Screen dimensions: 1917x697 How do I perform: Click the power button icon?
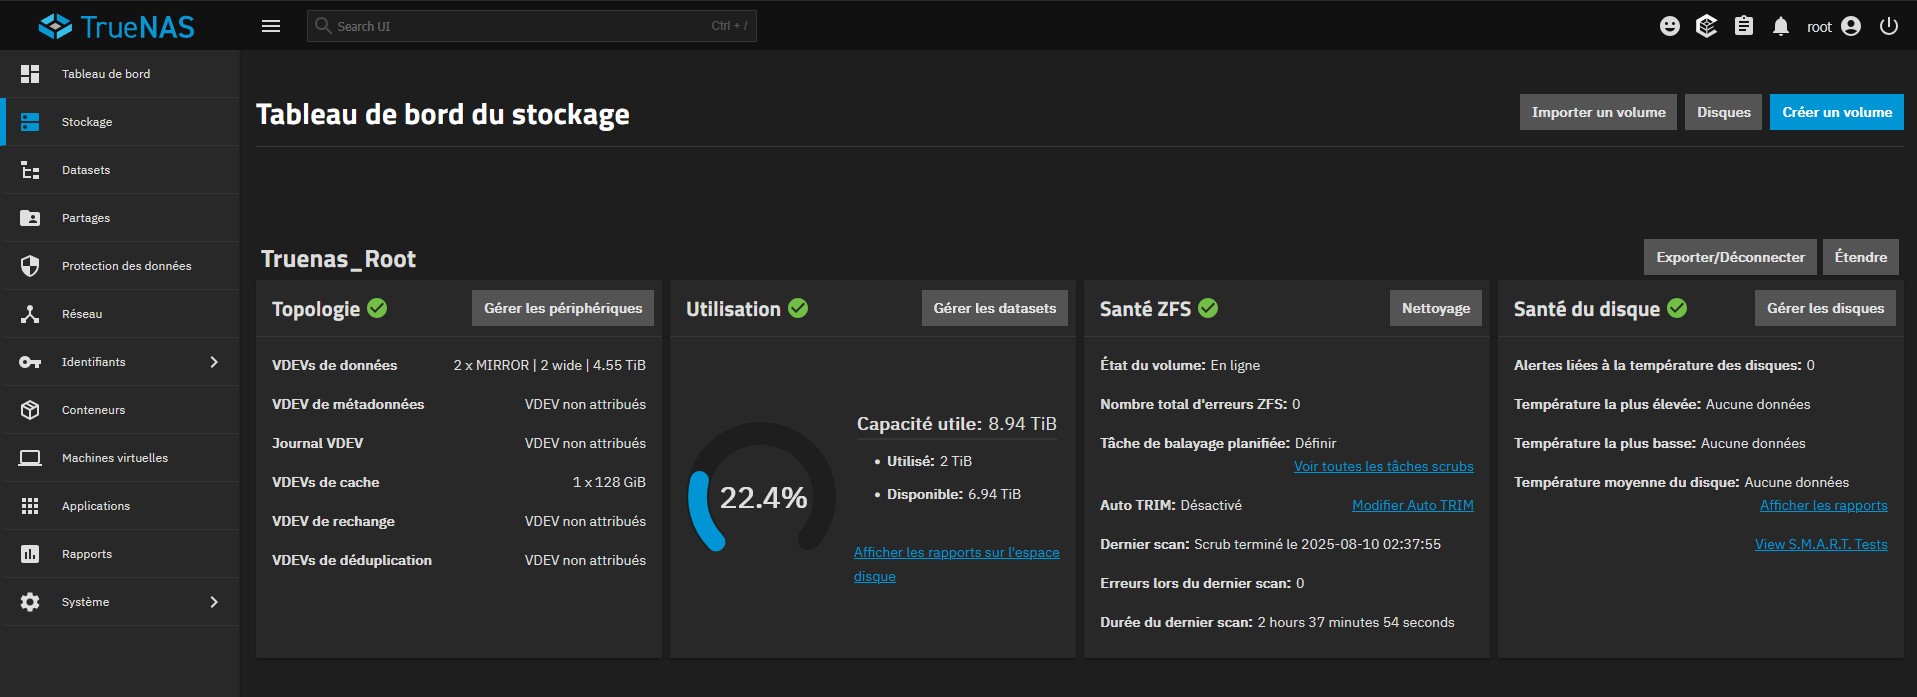[x=1888, y=27]
